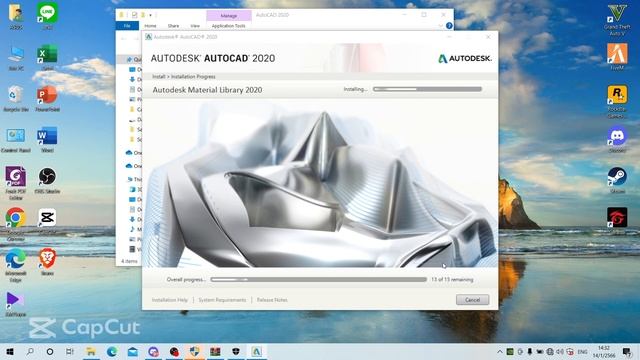The width and height of the screenshot is (640, 360).
Task: Switch to AutoCAD installer in taskbar
Action: (256, 351)
